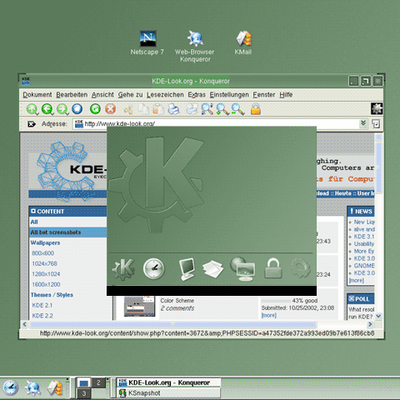Viewport: 400px width, 400px height.
Task: Open the GNOME news link
Action: point(364,266)
